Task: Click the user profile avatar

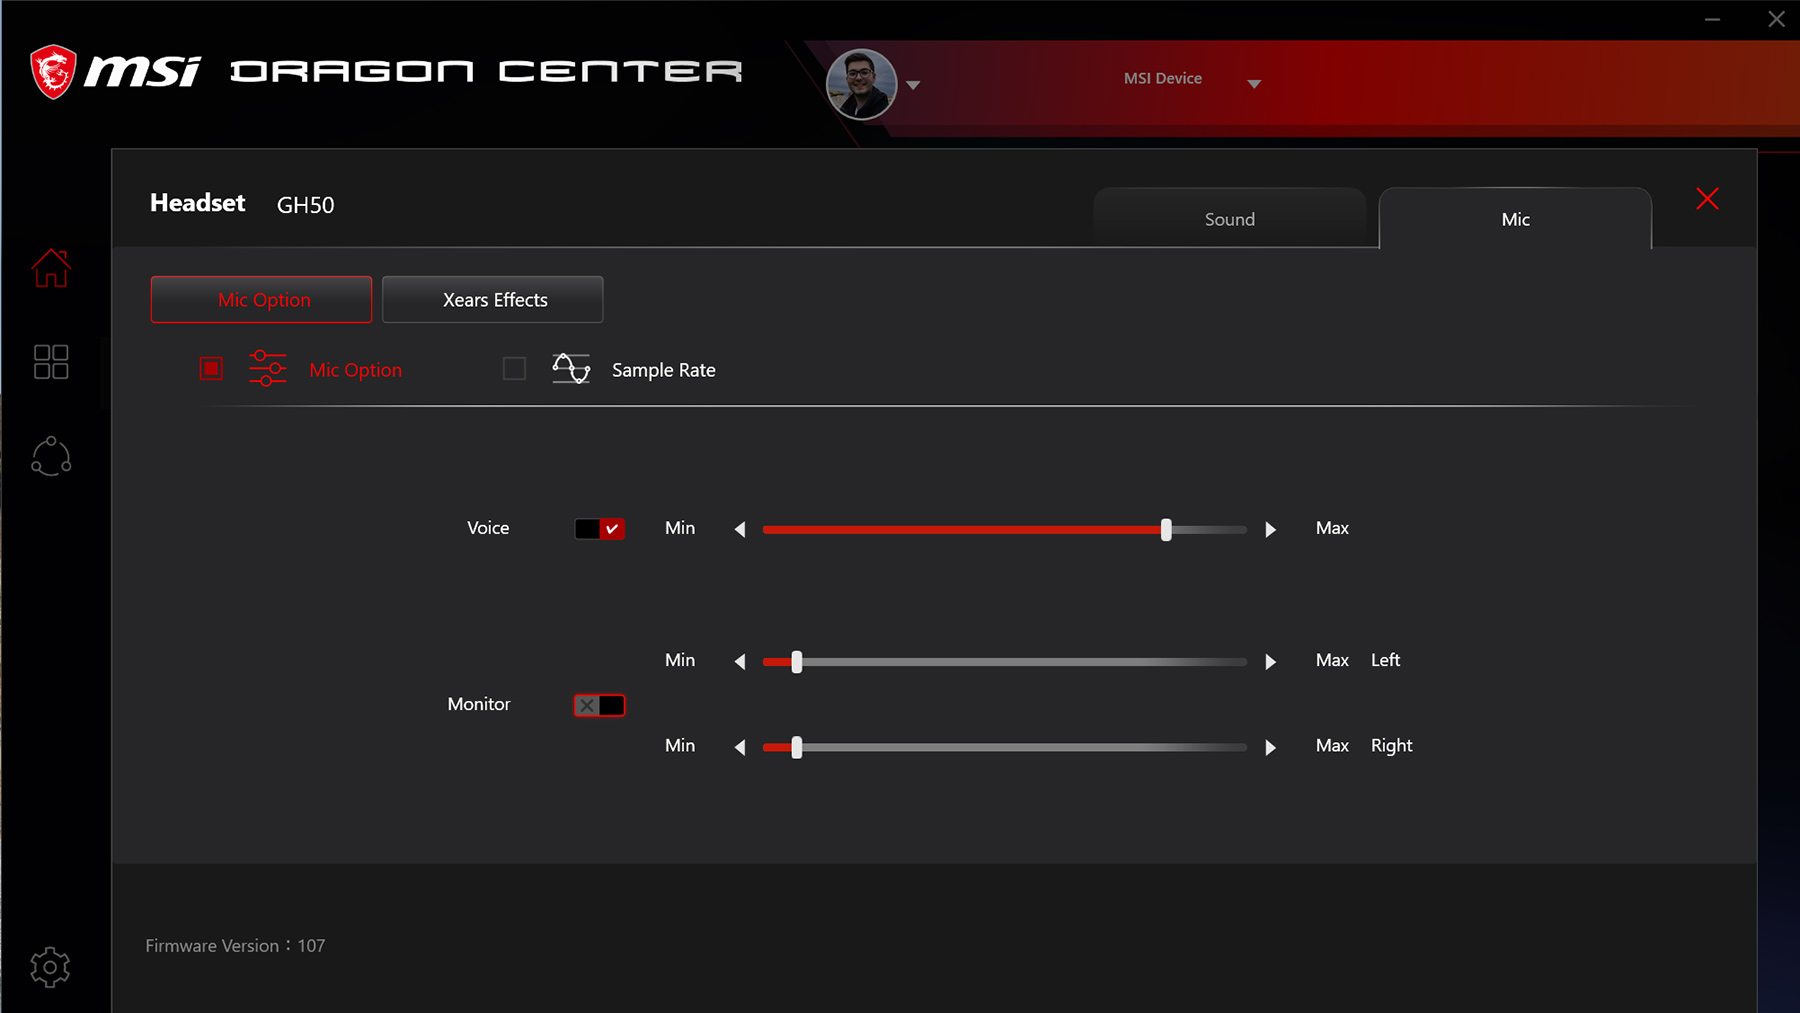Action: (x=861, y=84)
